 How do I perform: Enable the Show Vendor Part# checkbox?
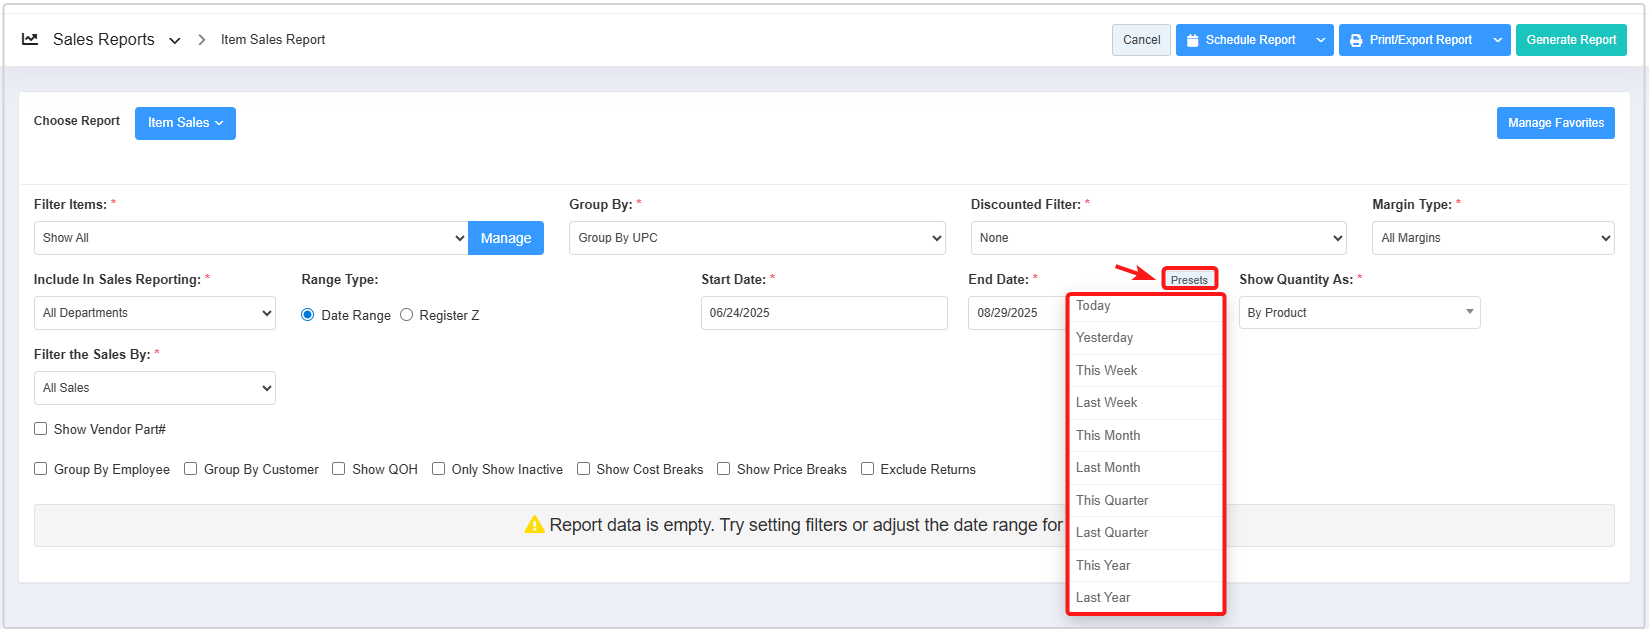41,429
